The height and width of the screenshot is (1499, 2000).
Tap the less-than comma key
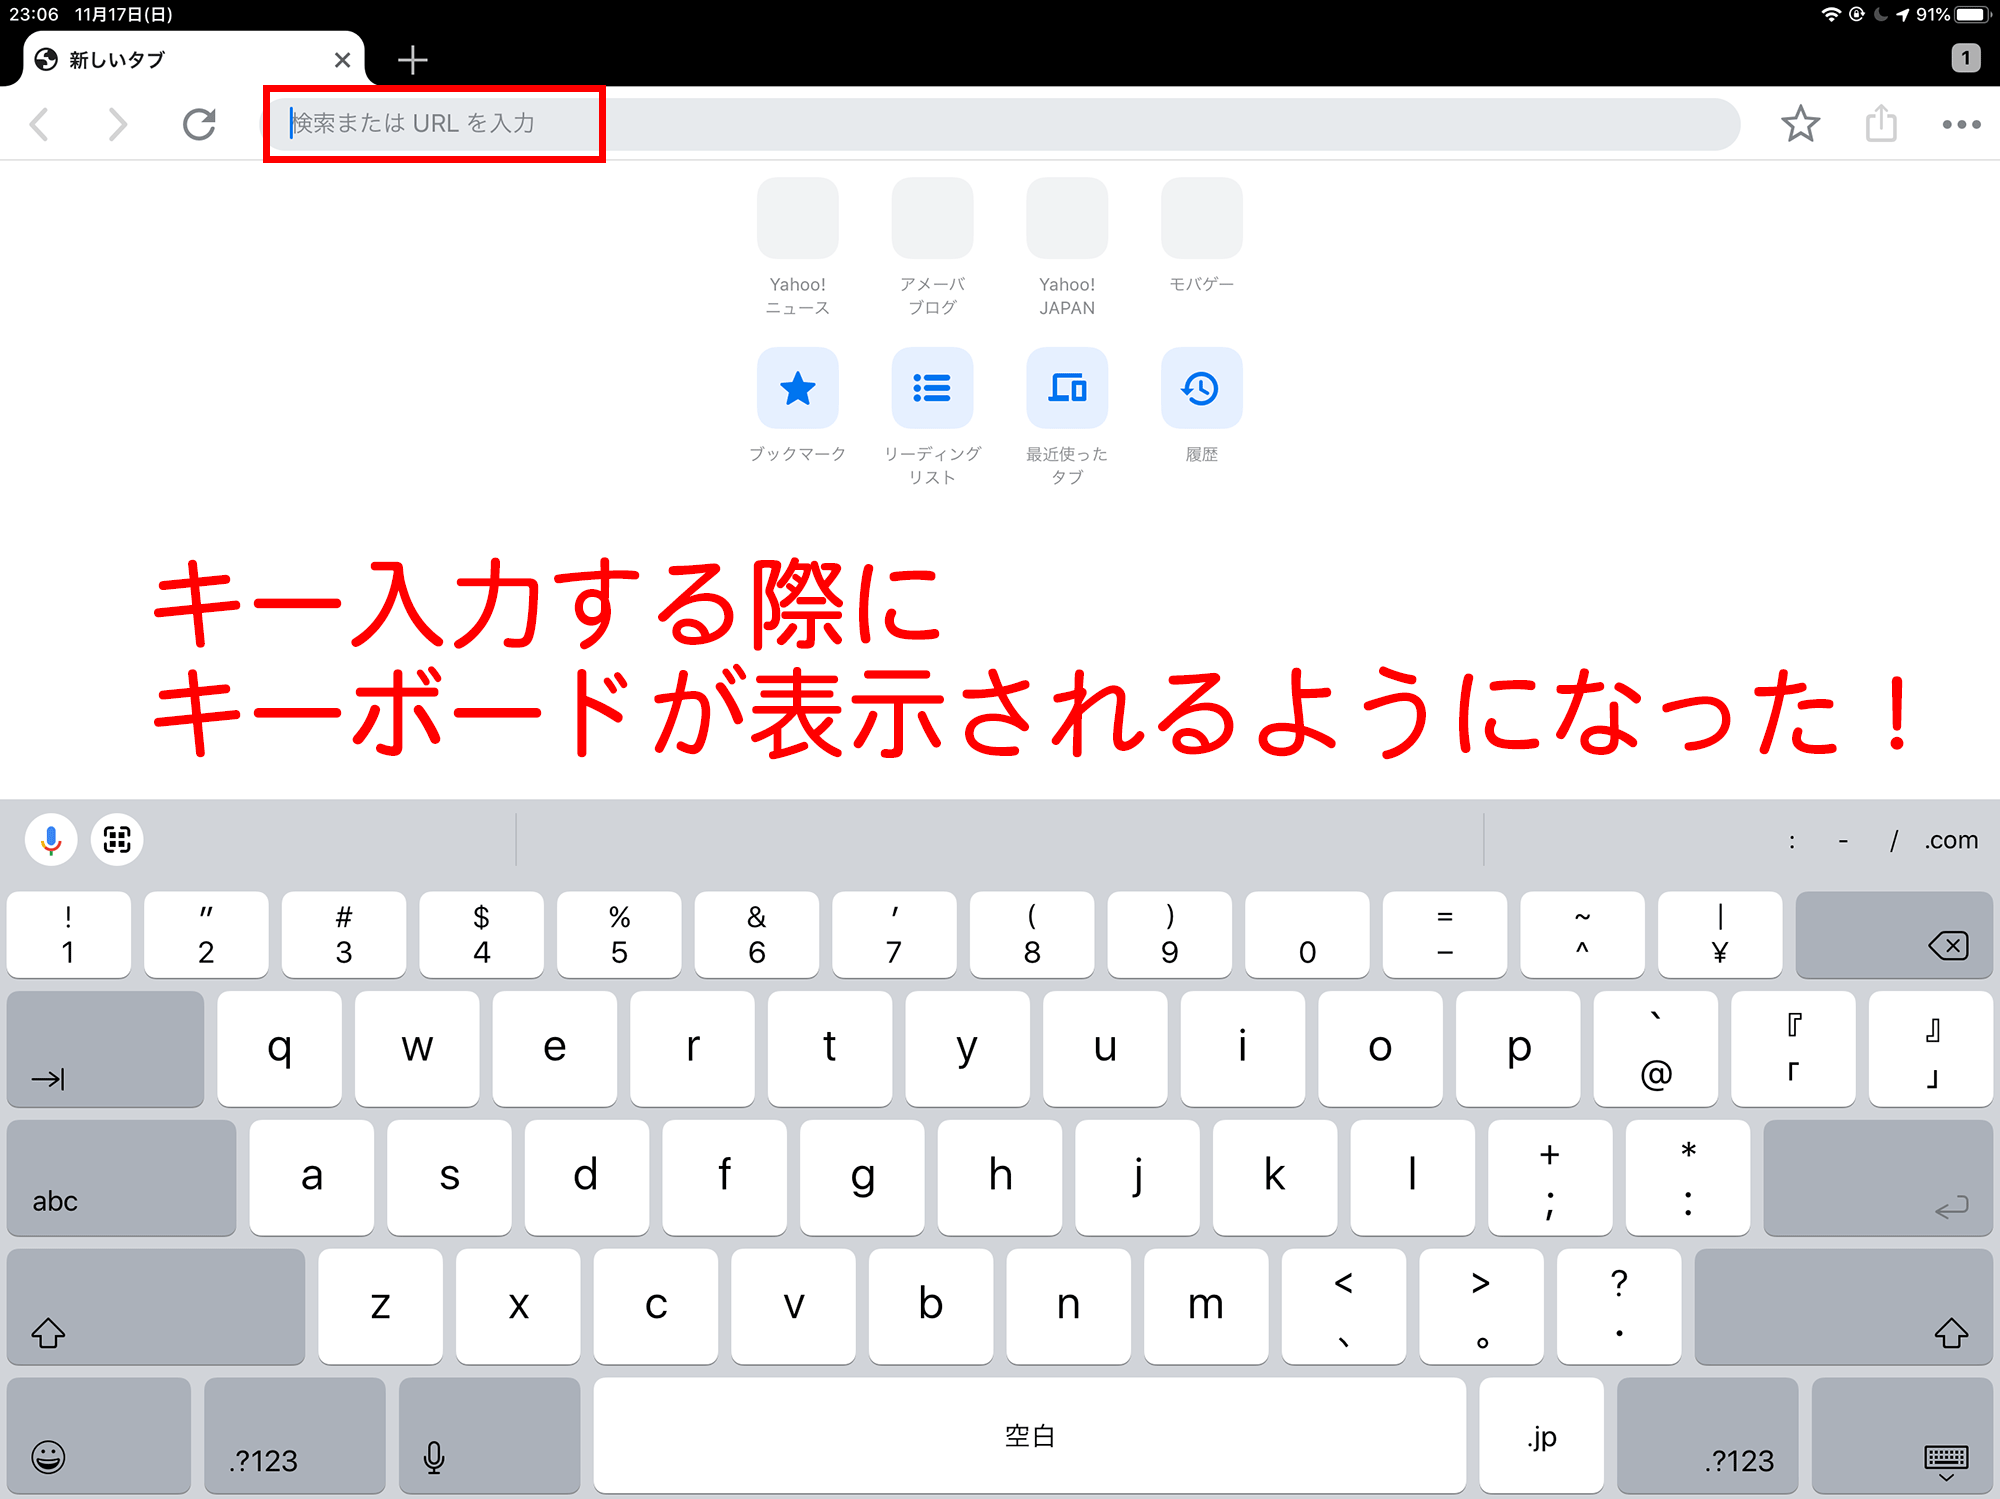(1343, 1307)
